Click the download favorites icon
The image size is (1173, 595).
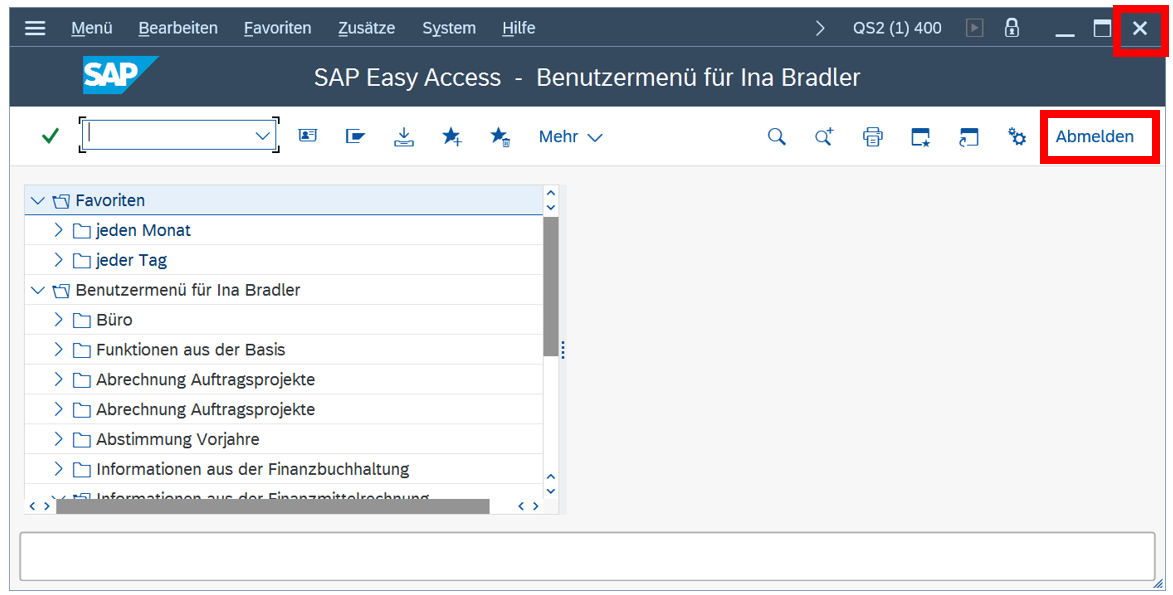pos(403,137)
